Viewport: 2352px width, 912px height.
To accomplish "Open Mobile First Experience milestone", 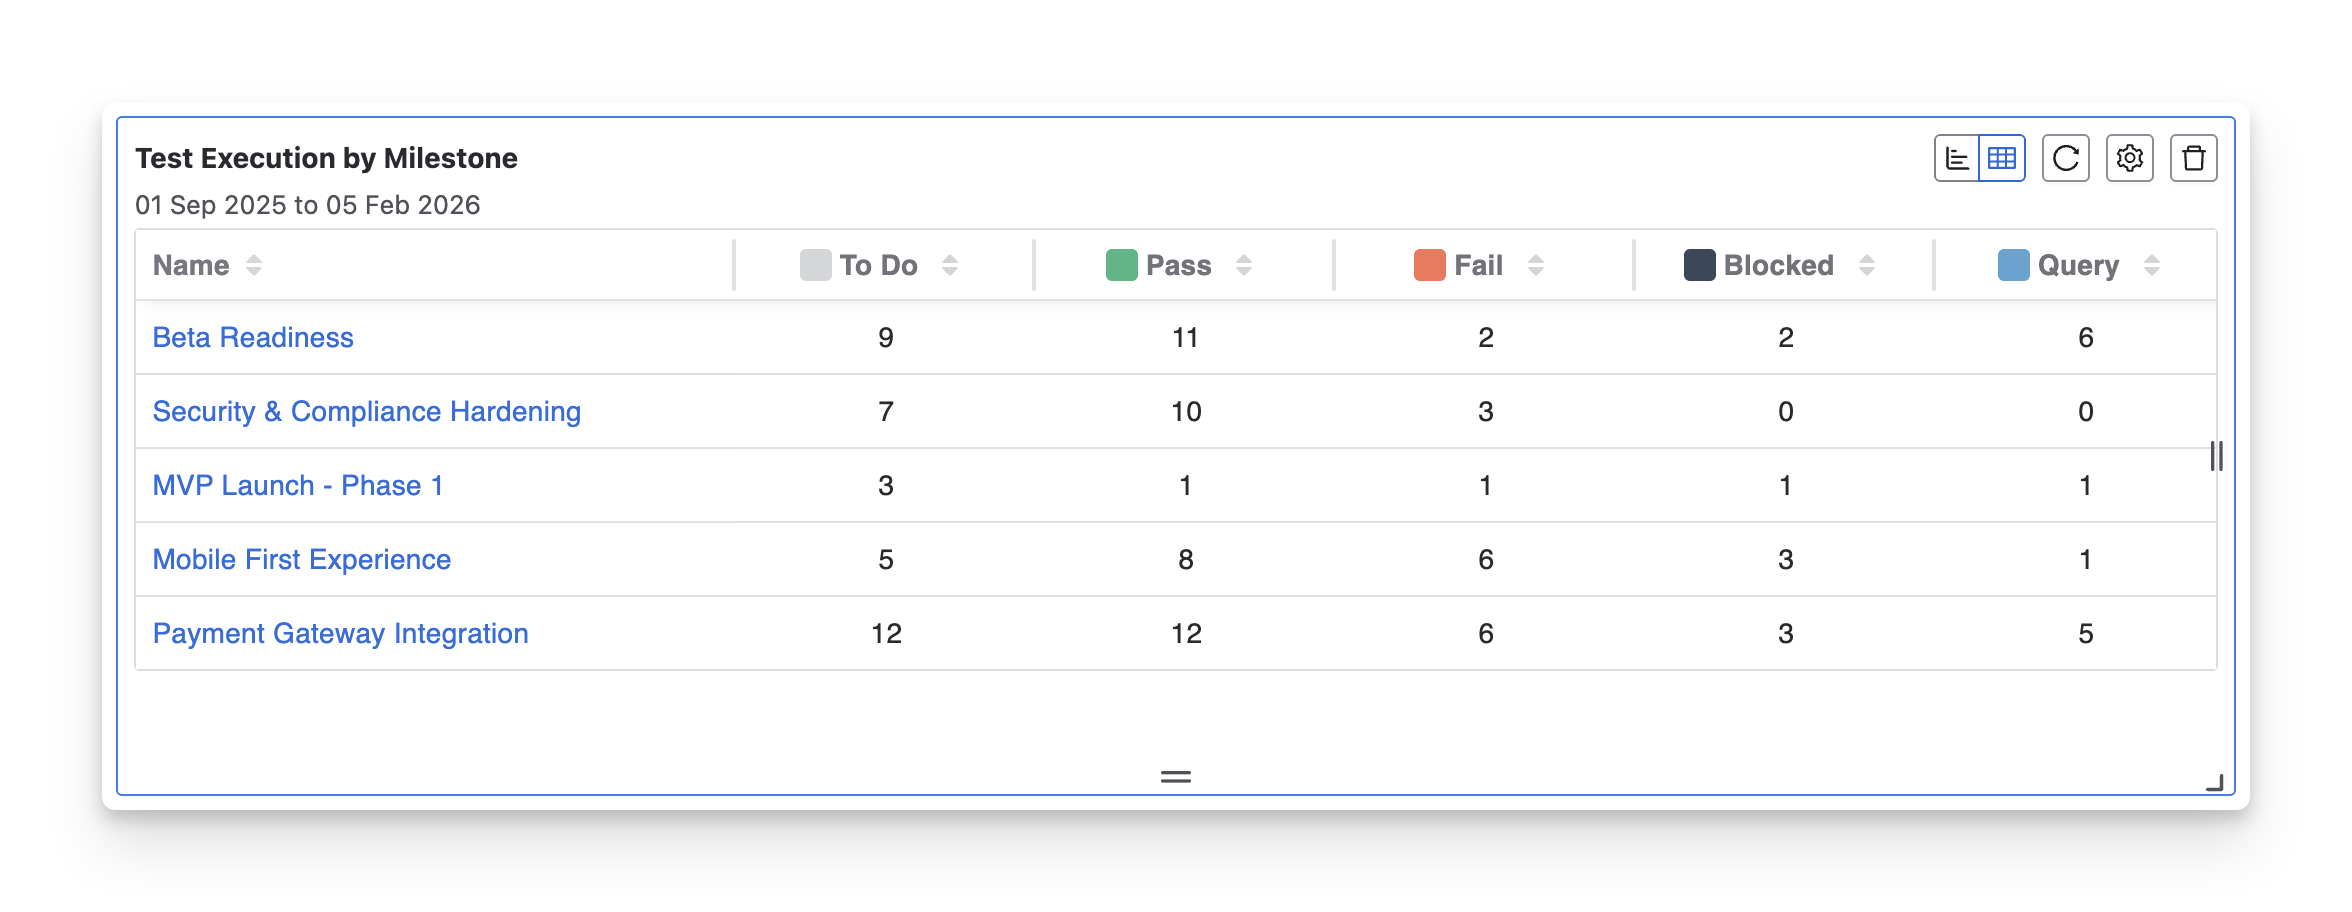I will (x=301, y=560).
